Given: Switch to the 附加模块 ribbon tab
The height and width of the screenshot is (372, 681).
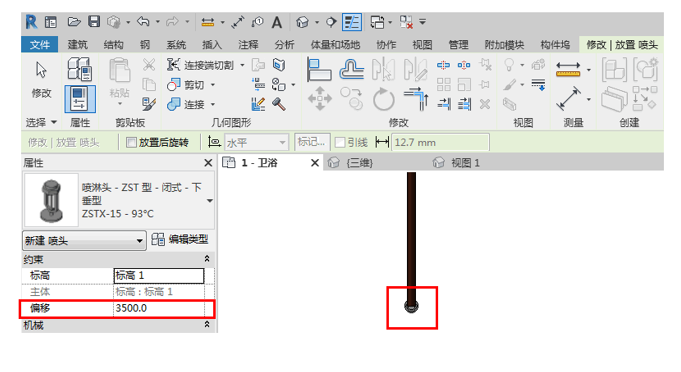Looking at the screenshot, I should 504,45.
